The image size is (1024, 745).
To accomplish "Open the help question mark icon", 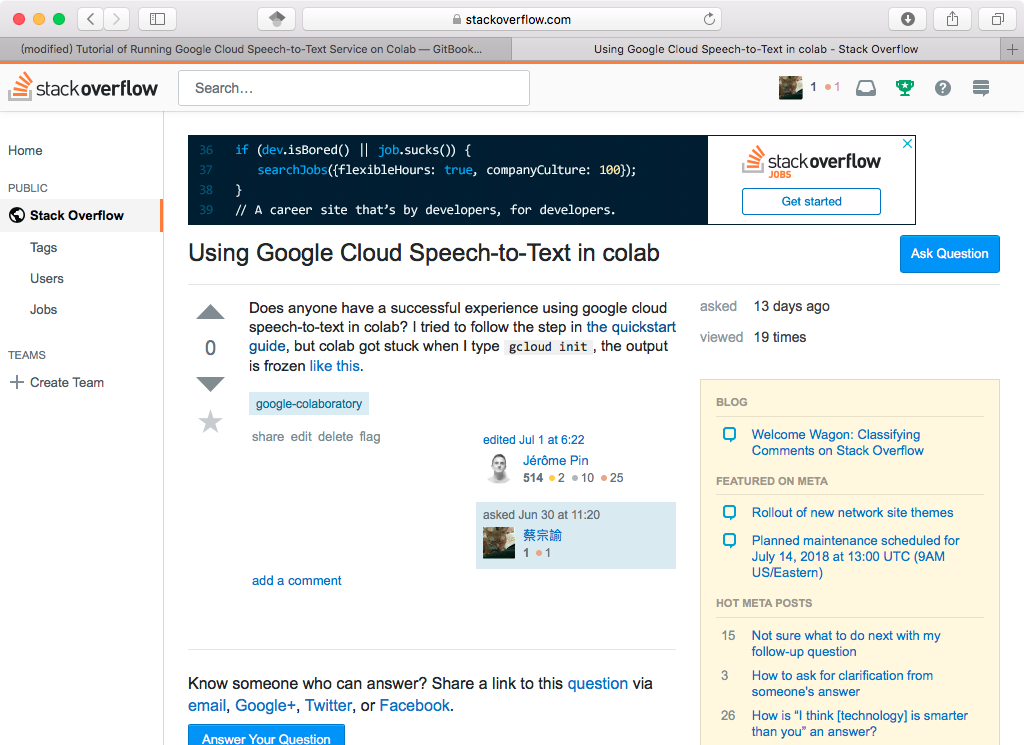I will [x=943, y=88].
